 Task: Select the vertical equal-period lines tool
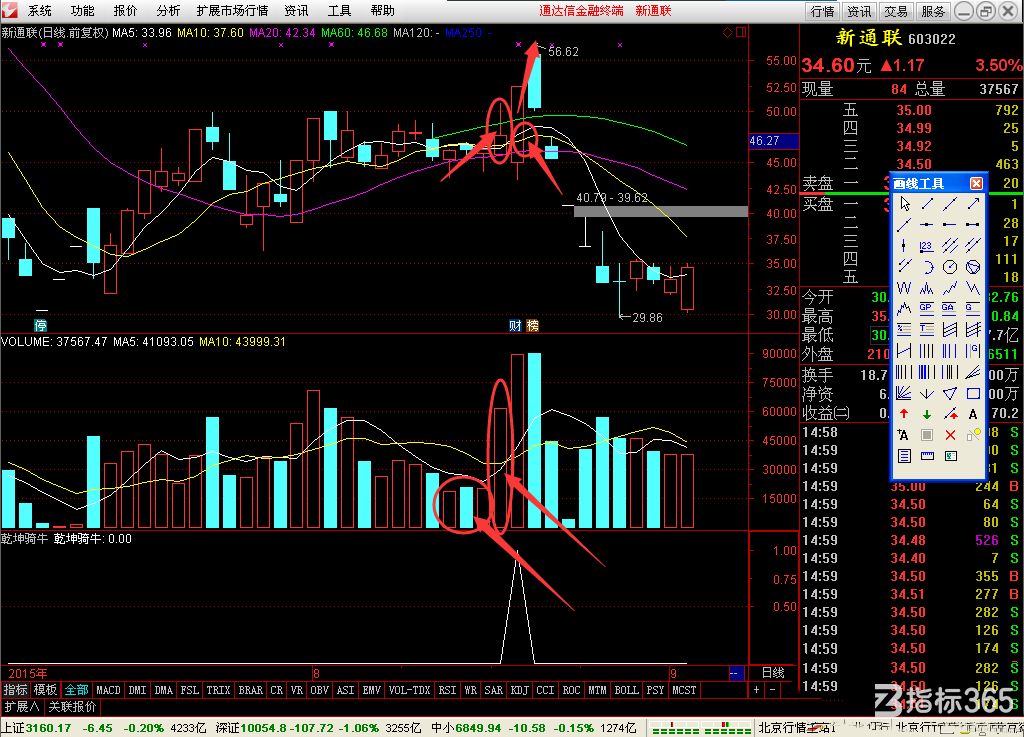[x=927, y=351]
